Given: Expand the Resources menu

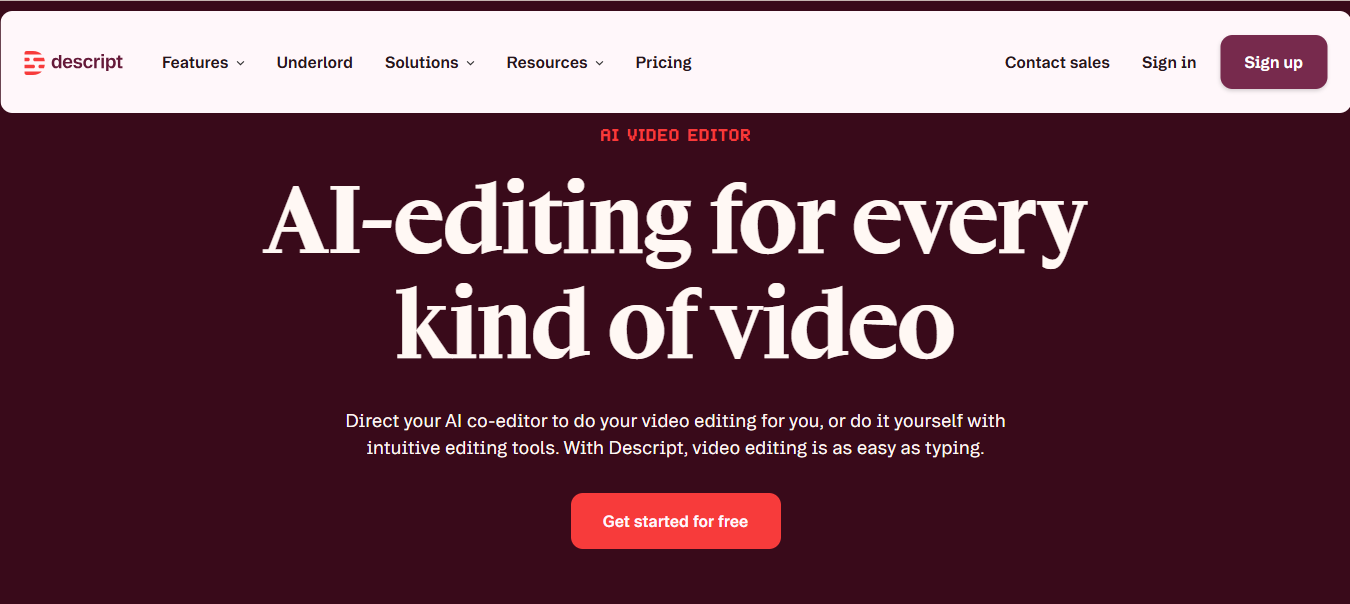Looking at the screenshot, I should pos(555,62).
